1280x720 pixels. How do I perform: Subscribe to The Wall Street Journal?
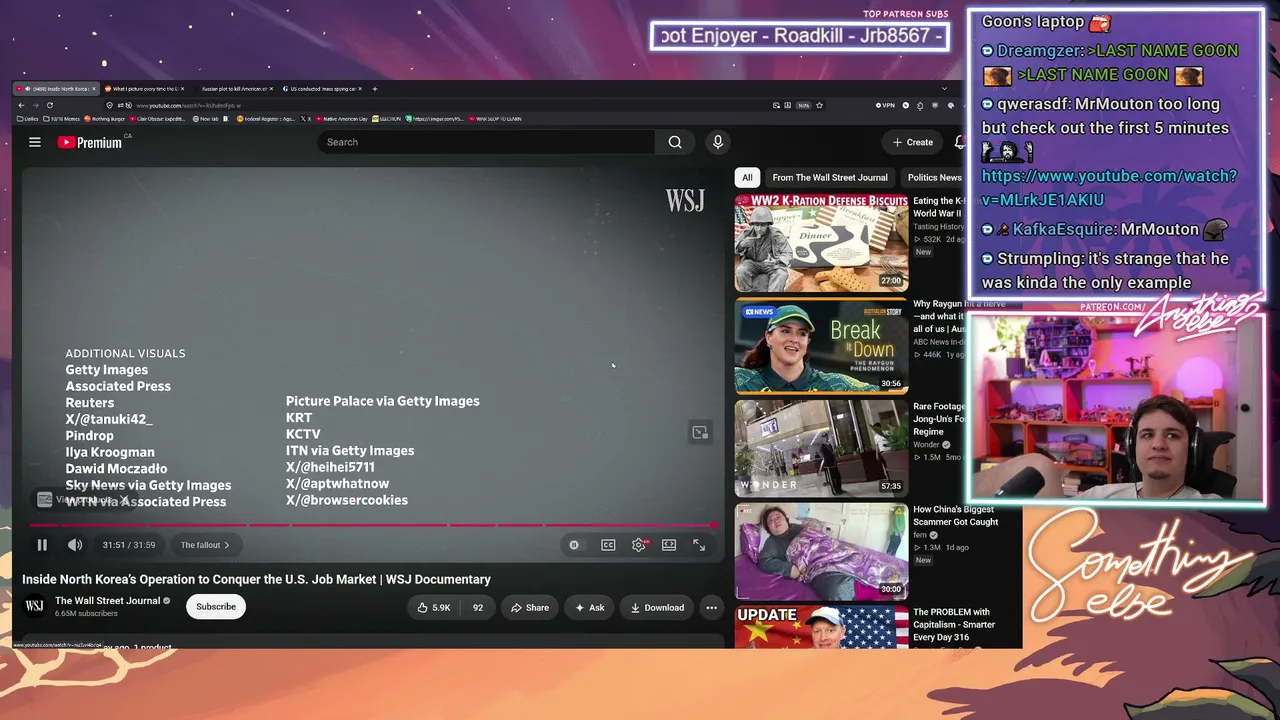tap(216, 607)
